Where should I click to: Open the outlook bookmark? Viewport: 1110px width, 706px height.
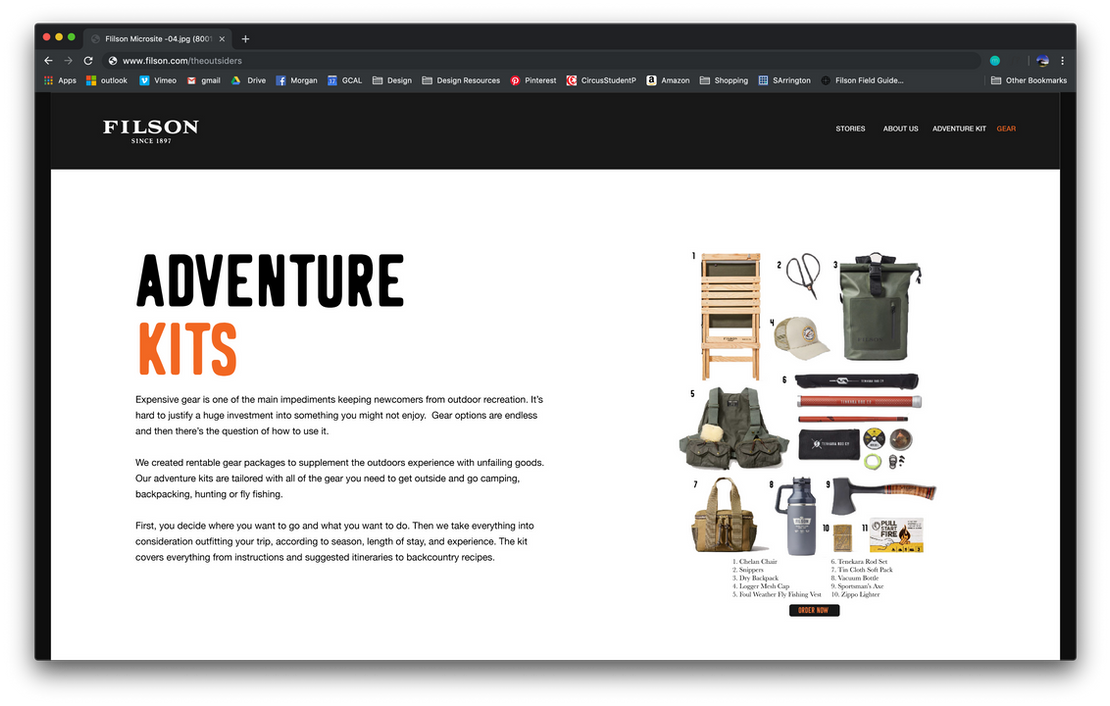107,81
